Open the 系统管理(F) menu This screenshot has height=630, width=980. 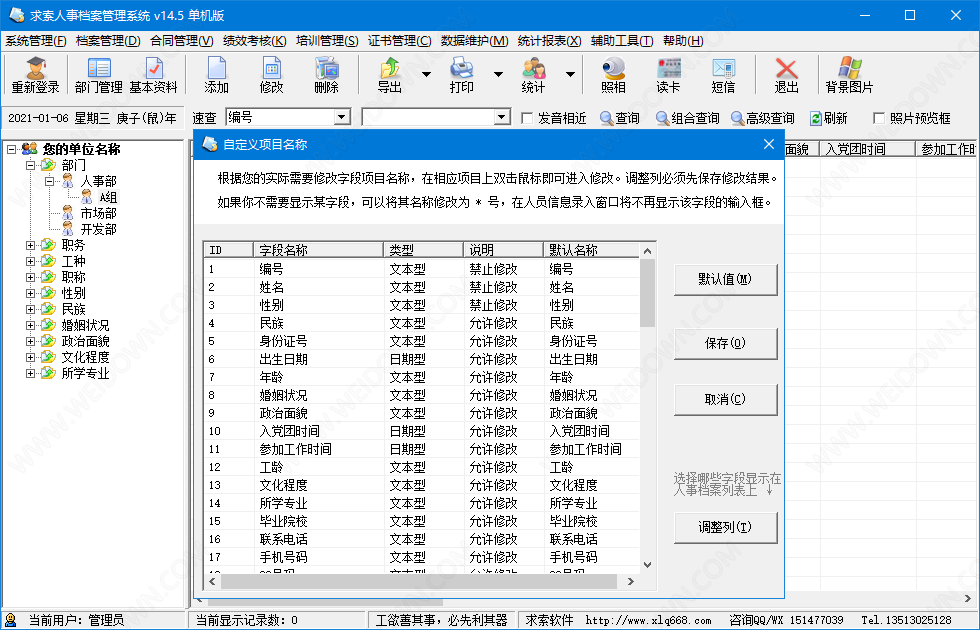(x=36, y=41)
